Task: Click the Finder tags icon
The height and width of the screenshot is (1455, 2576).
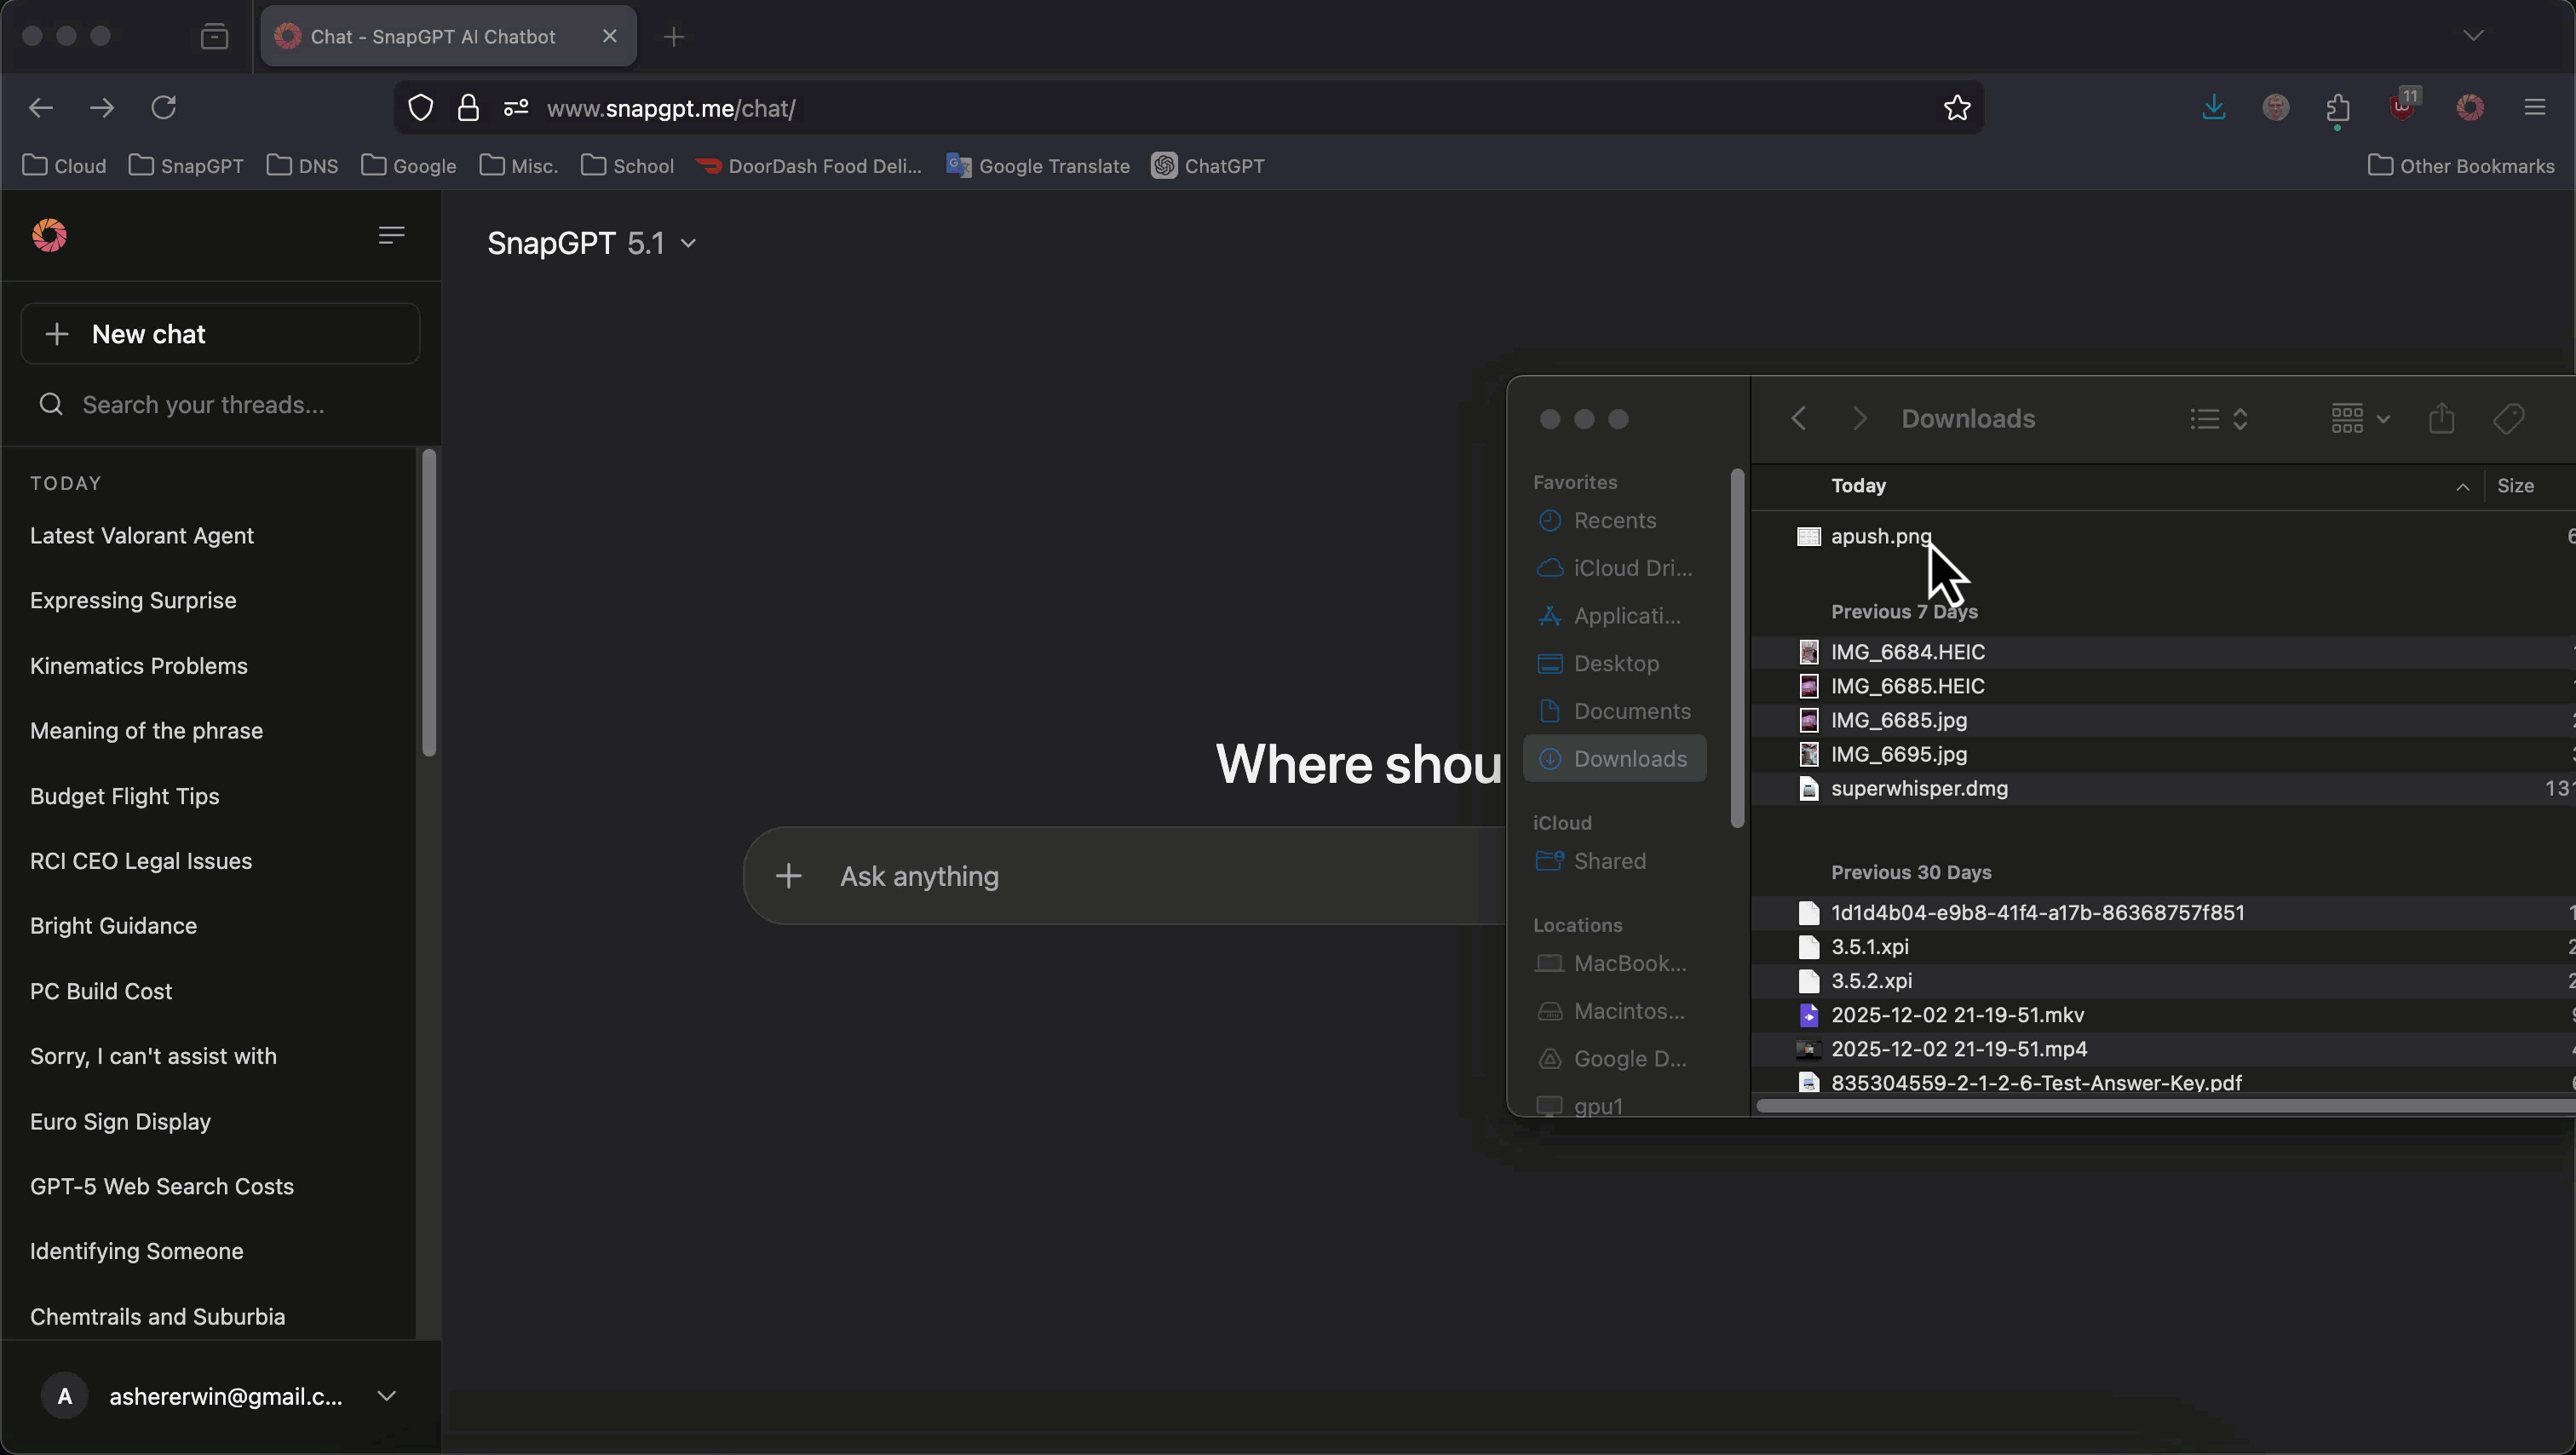Action: [2508, 418]
